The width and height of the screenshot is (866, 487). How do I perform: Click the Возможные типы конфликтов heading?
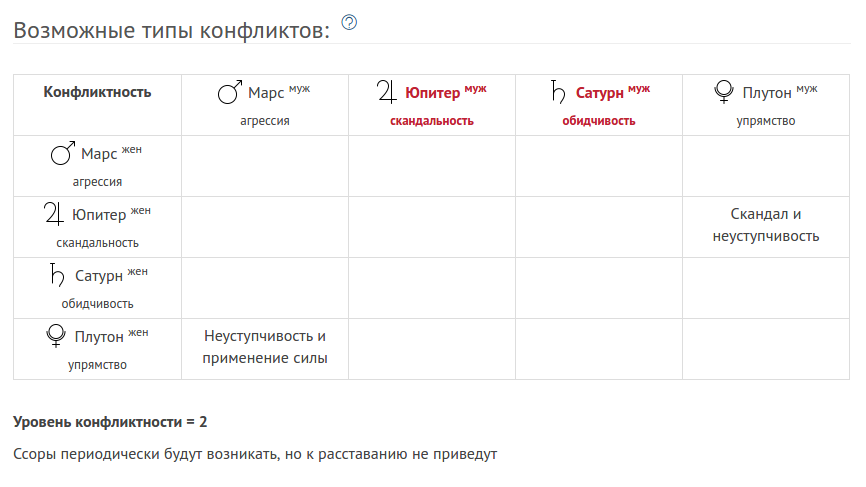point(171,30)
